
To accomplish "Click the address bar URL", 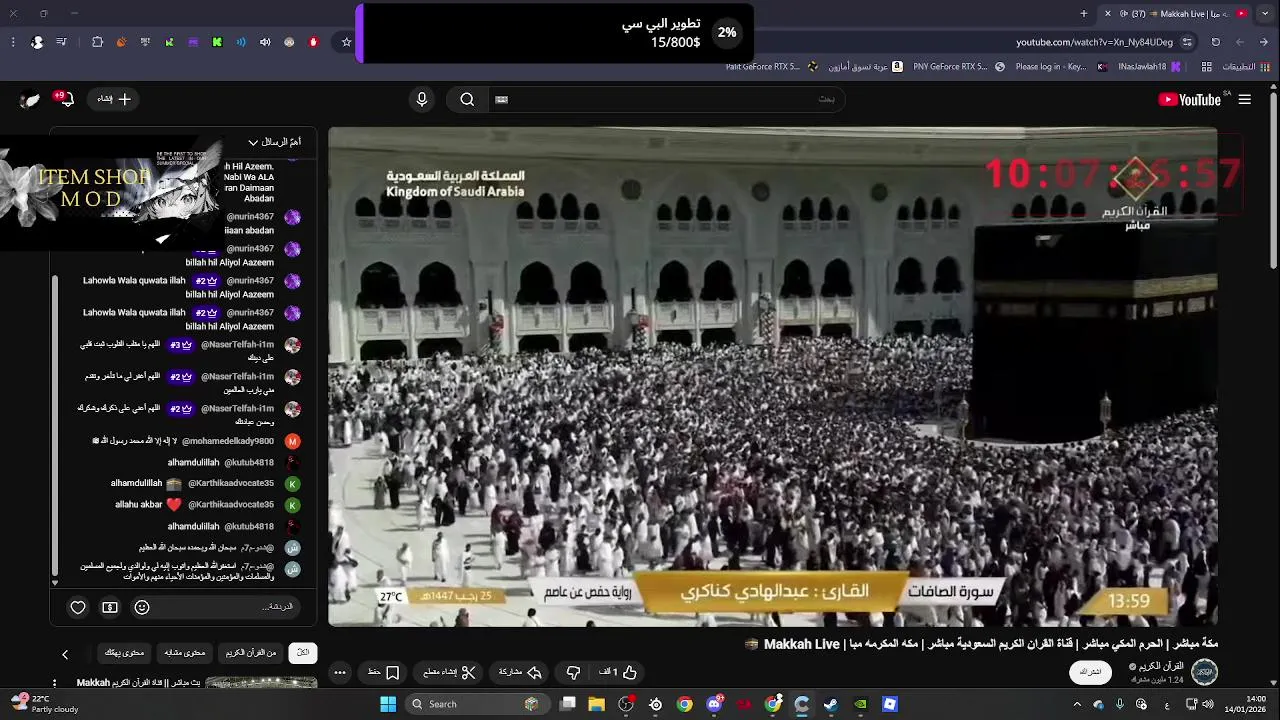I will [1094, 42].
